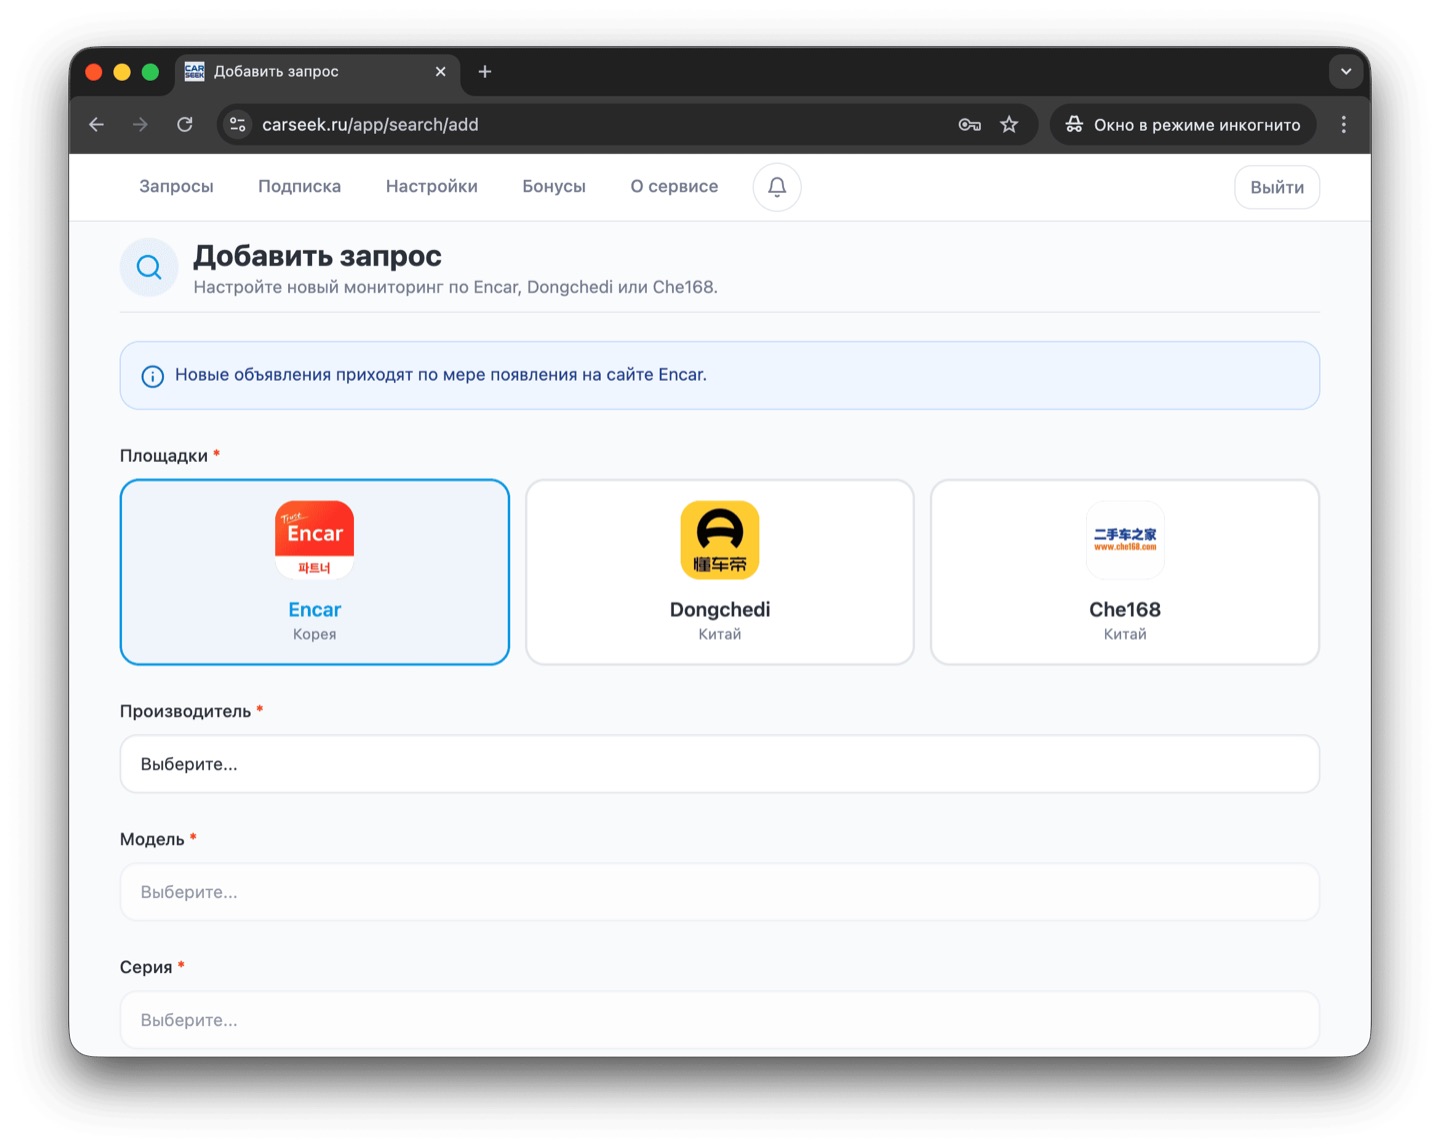
Task: Click the Добавить запрос page heading
Action: click(317, 256)
